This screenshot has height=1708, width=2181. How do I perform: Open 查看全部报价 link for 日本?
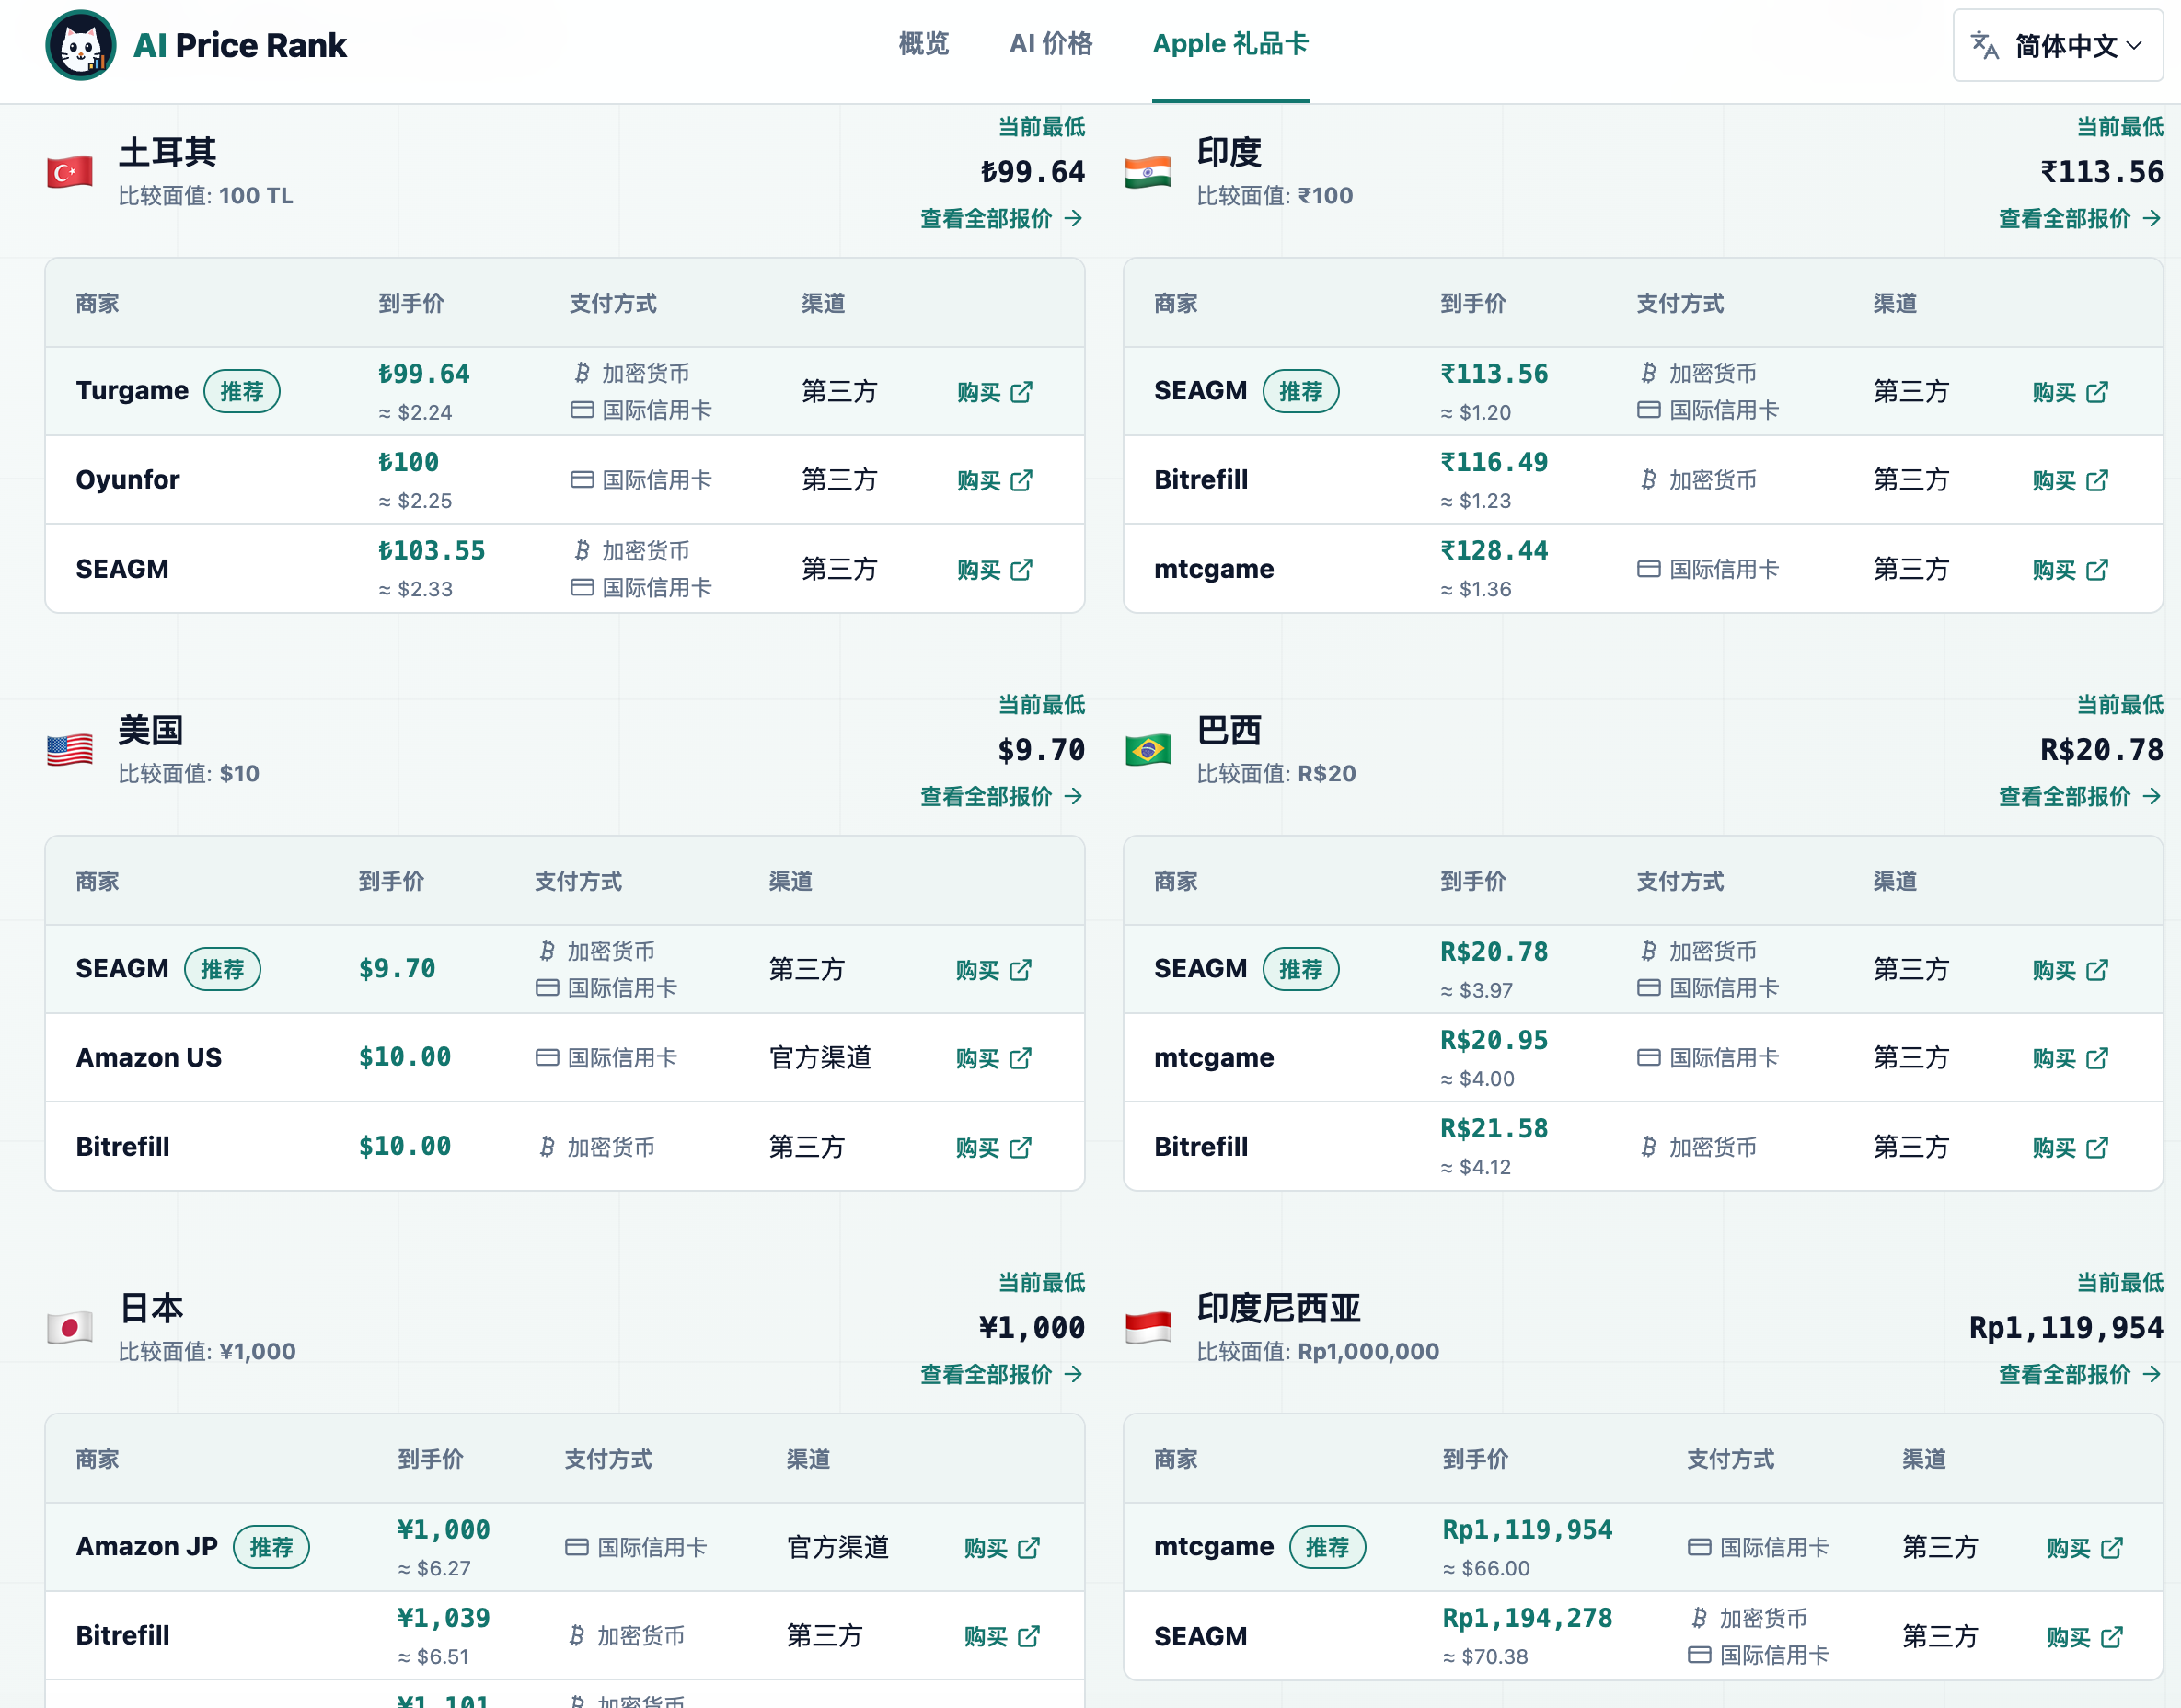1002,1374
